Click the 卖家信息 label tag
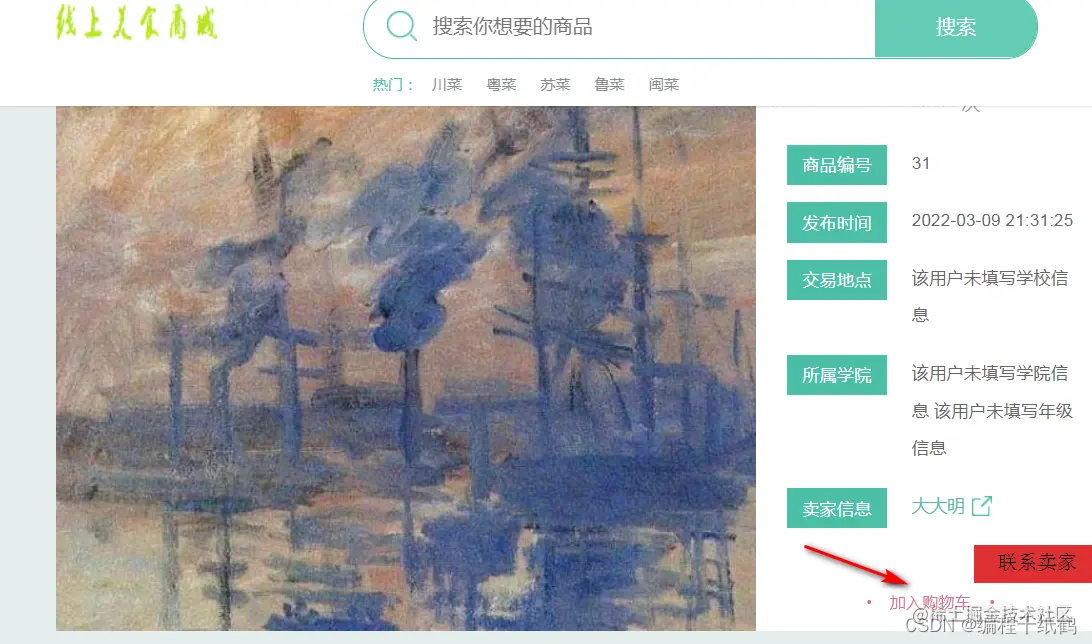Image resolution: width=1092 pixels, height=644 pixels. (836, 508)
